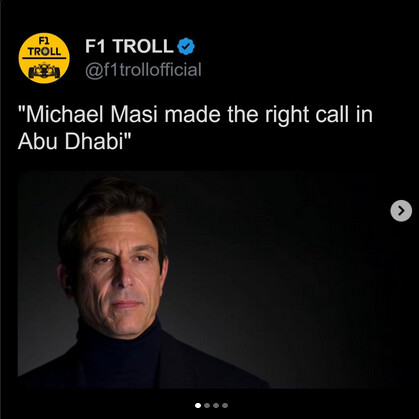
Task: Click the "TROLL" text inside yellow logo
Action: coord(44,51)
